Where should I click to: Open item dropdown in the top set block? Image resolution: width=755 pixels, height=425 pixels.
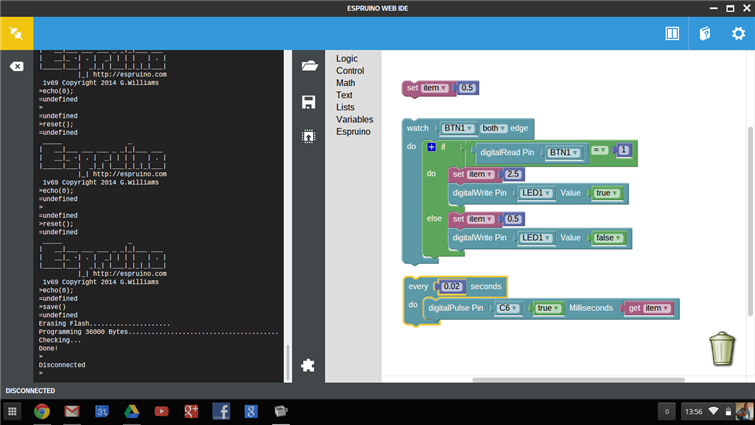435,88
